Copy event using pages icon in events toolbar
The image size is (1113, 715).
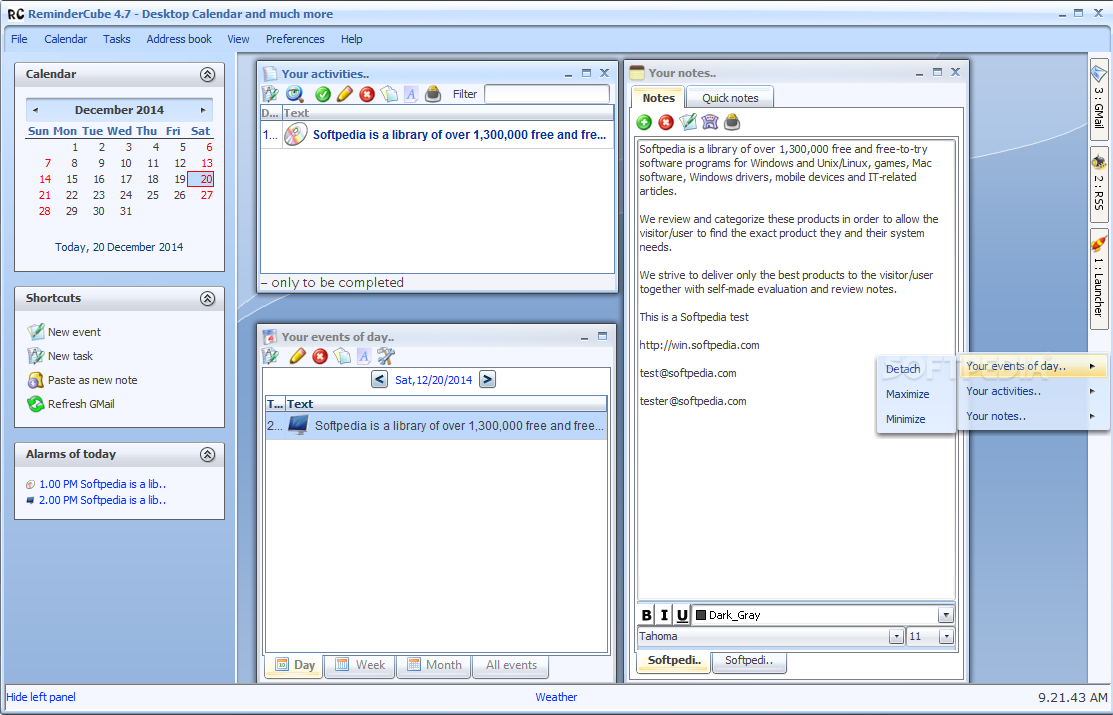(342, 356)
